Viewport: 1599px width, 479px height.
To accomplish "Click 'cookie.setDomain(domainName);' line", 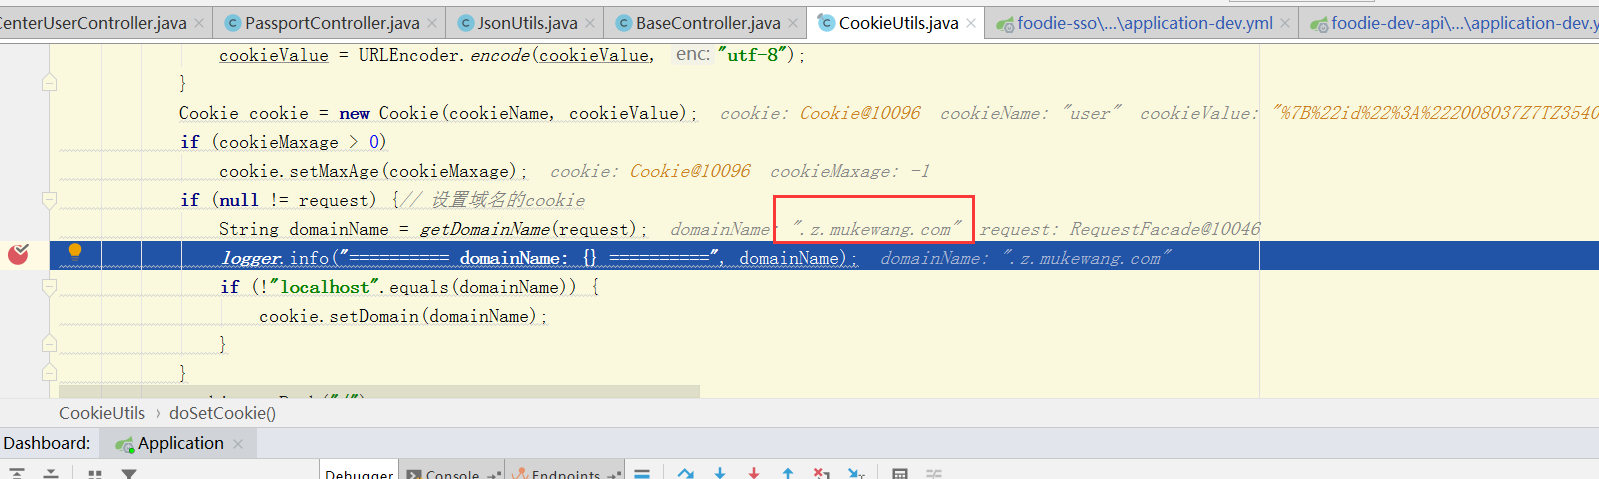I will pos(403,316).
